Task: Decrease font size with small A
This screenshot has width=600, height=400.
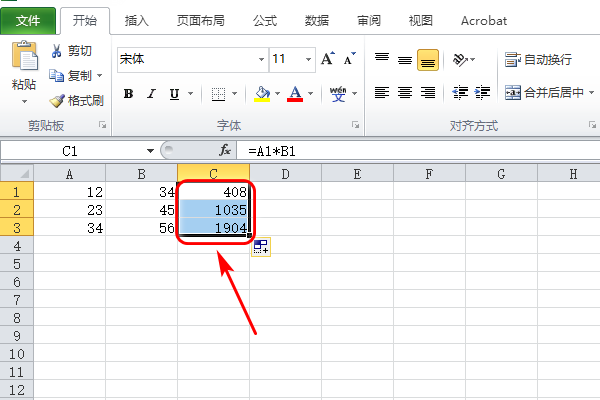Action: (x=349, y=59)
